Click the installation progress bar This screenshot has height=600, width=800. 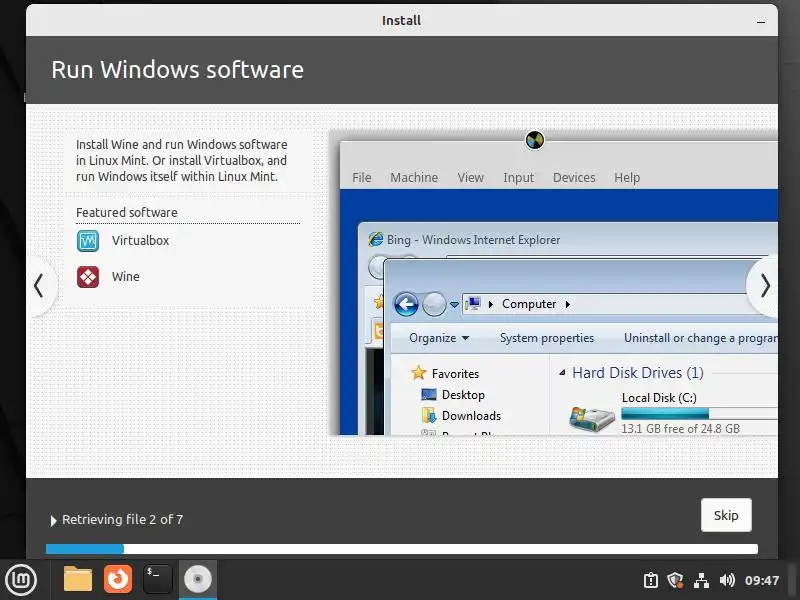click(402, 549)
